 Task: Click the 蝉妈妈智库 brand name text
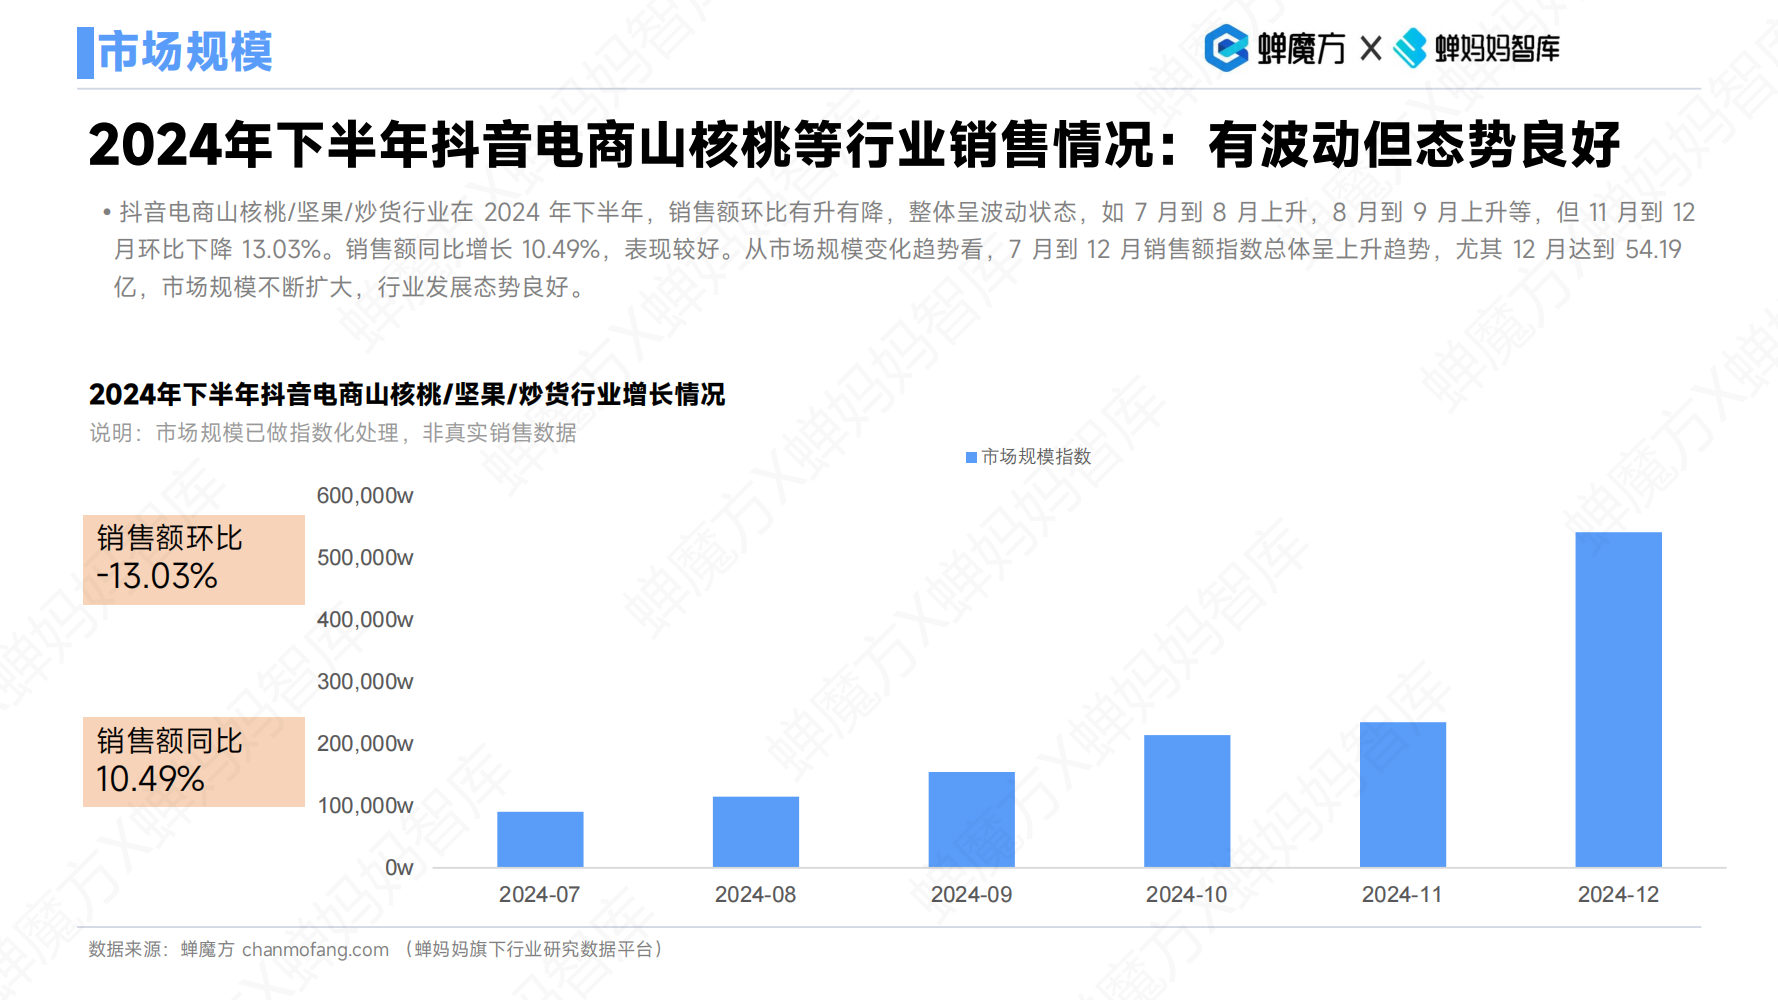[x=1497, y=49]
